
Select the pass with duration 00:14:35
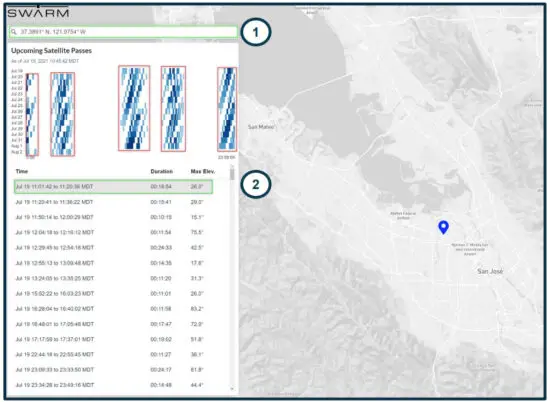[113, 263]
